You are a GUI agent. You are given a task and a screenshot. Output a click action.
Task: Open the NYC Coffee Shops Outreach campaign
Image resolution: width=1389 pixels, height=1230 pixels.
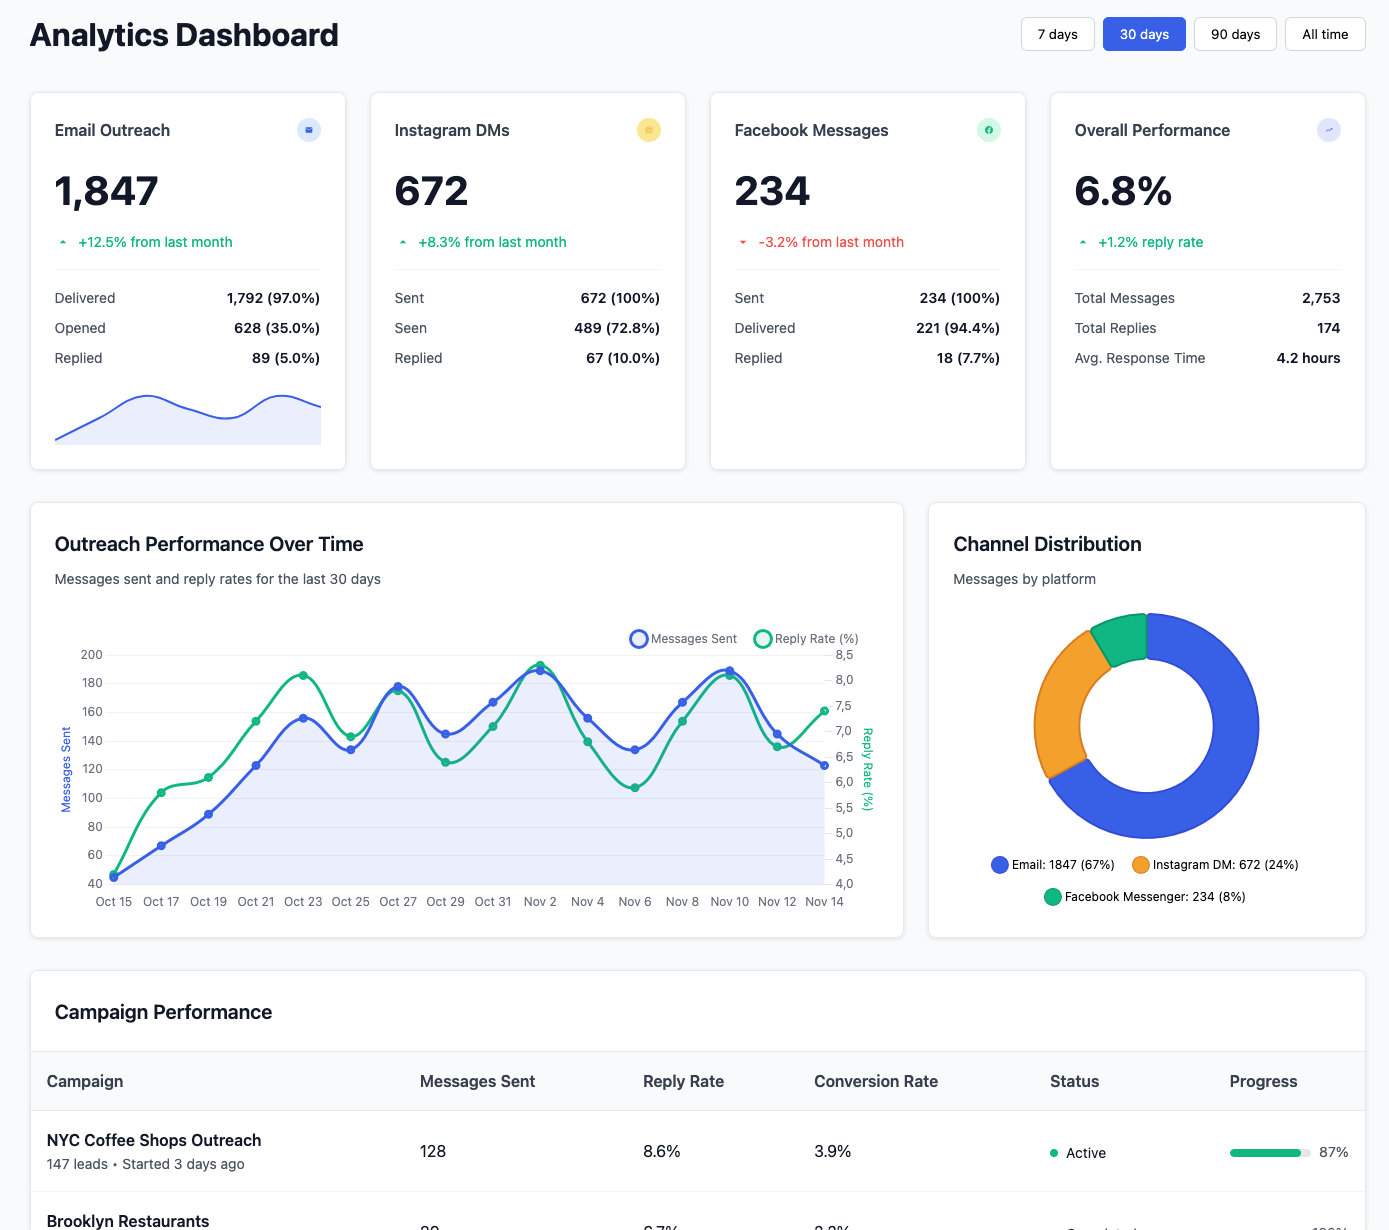coord(154,1140)
